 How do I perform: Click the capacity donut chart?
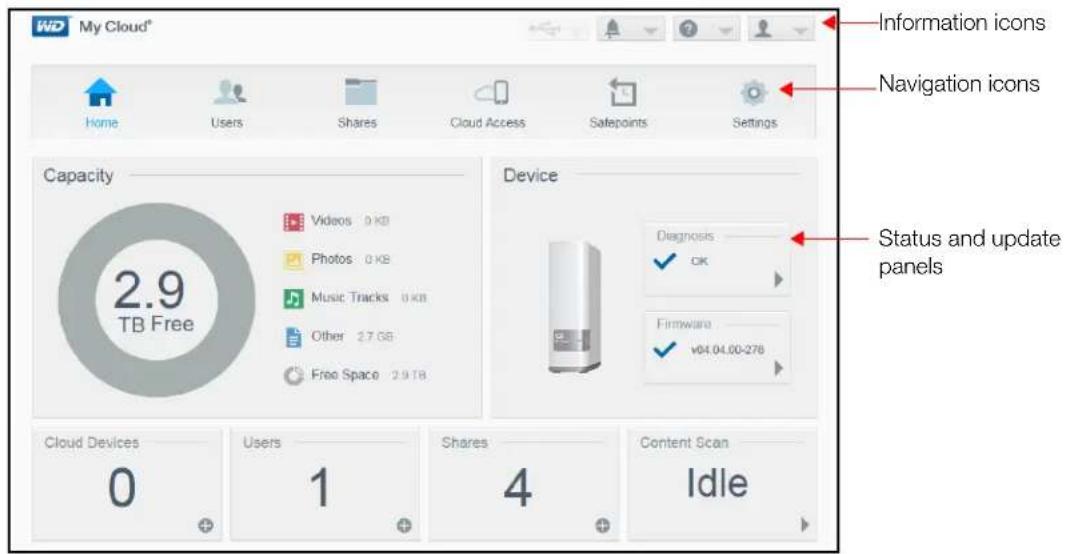(x=157, y=299)
